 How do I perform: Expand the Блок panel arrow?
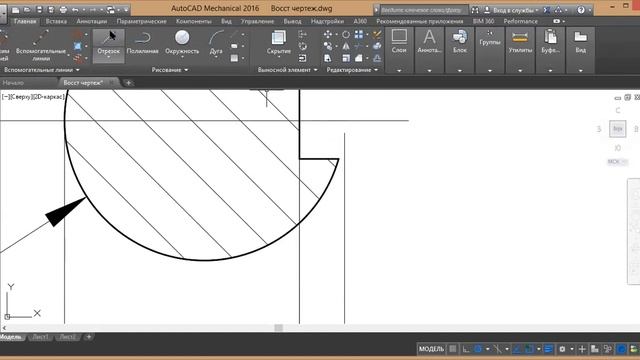[x=460, y=71]
